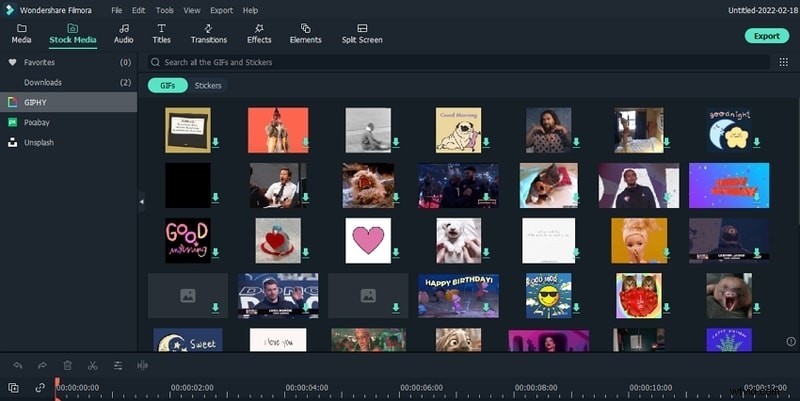
Task: Download the Barbie doll GIF
Action: 666,253
